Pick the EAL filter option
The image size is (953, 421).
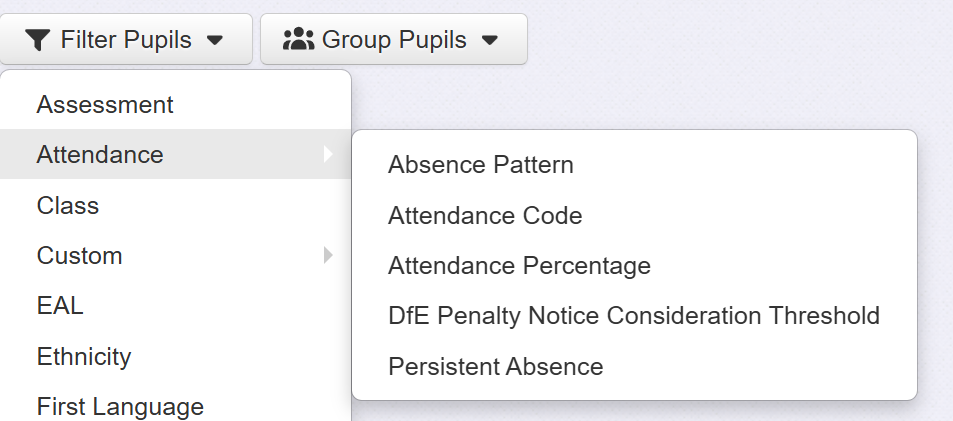click(x=60, y=305)
